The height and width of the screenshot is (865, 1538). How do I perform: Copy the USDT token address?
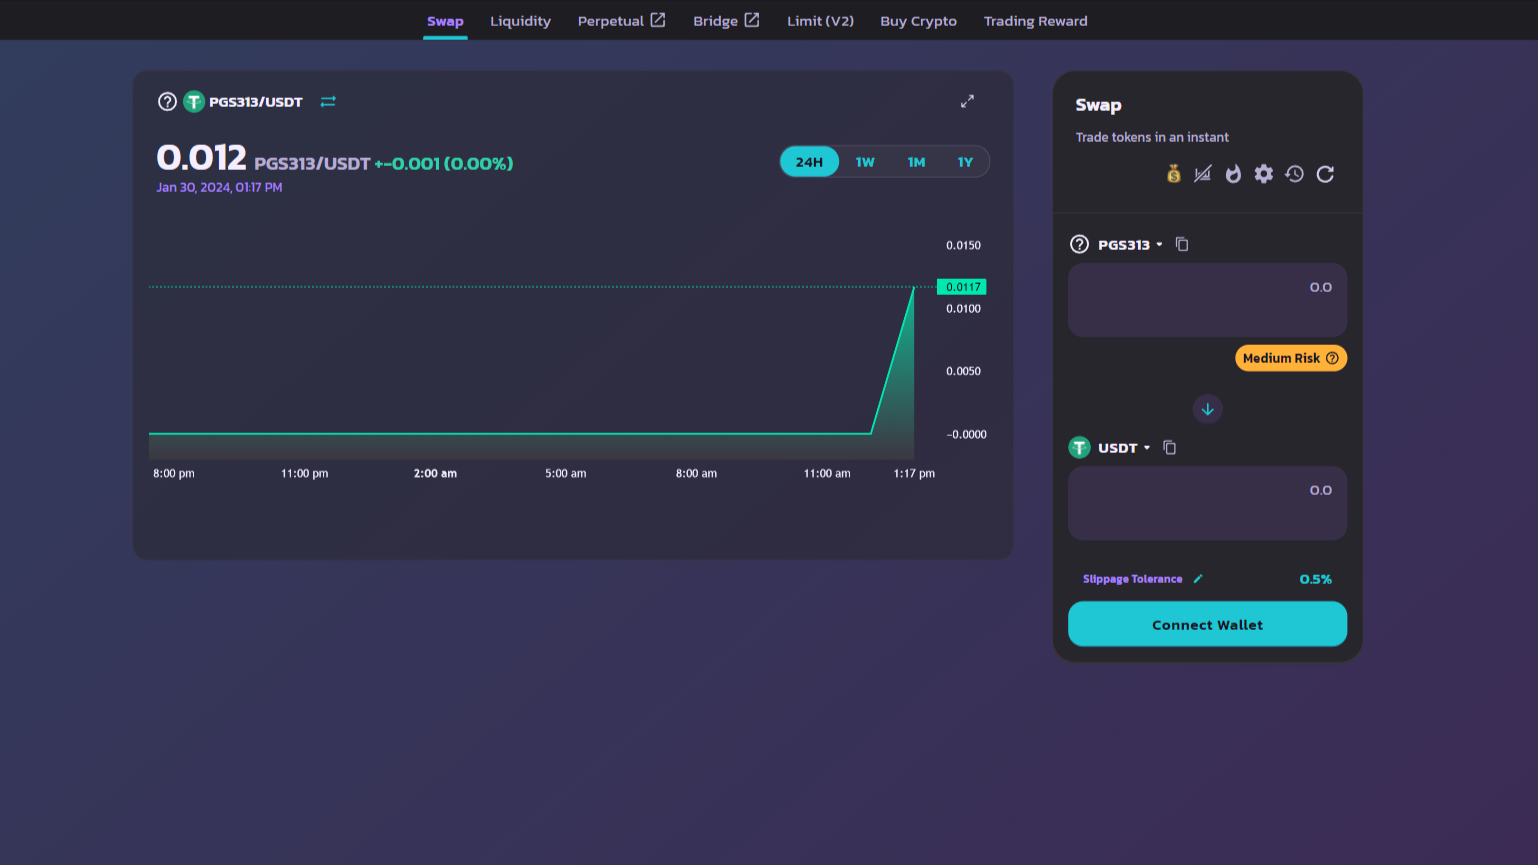point(1170,448)
